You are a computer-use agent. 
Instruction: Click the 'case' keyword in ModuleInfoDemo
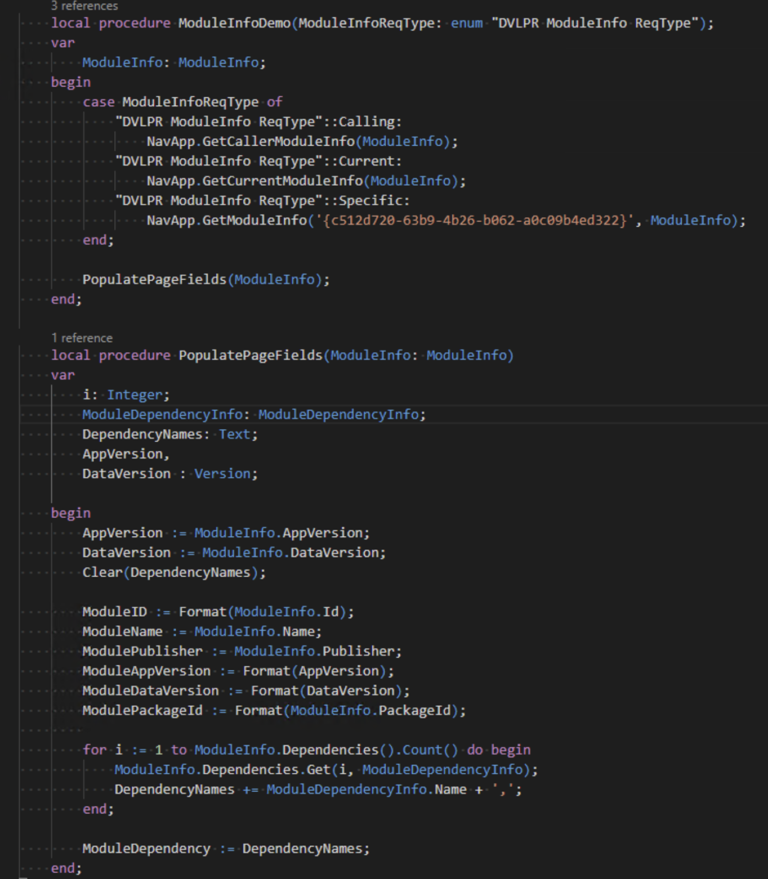(x=99, y=102)
